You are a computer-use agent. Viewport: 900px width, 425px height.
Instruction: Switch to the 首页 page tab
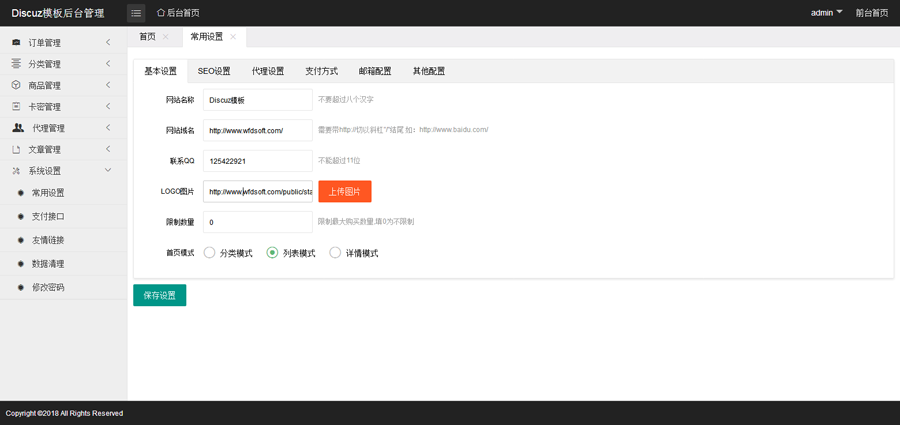click(x=148, y=36)
